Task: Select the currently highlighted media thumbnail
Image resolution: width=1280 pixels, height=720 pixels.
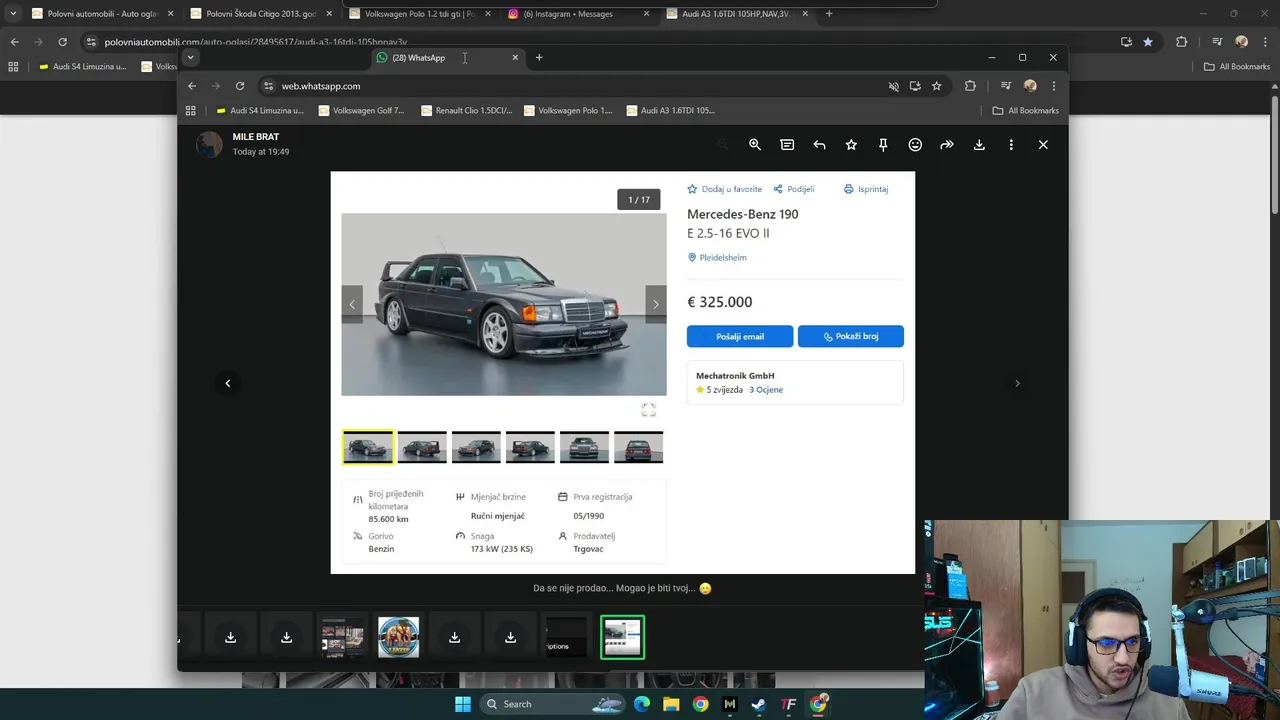Action: [622, 637]
